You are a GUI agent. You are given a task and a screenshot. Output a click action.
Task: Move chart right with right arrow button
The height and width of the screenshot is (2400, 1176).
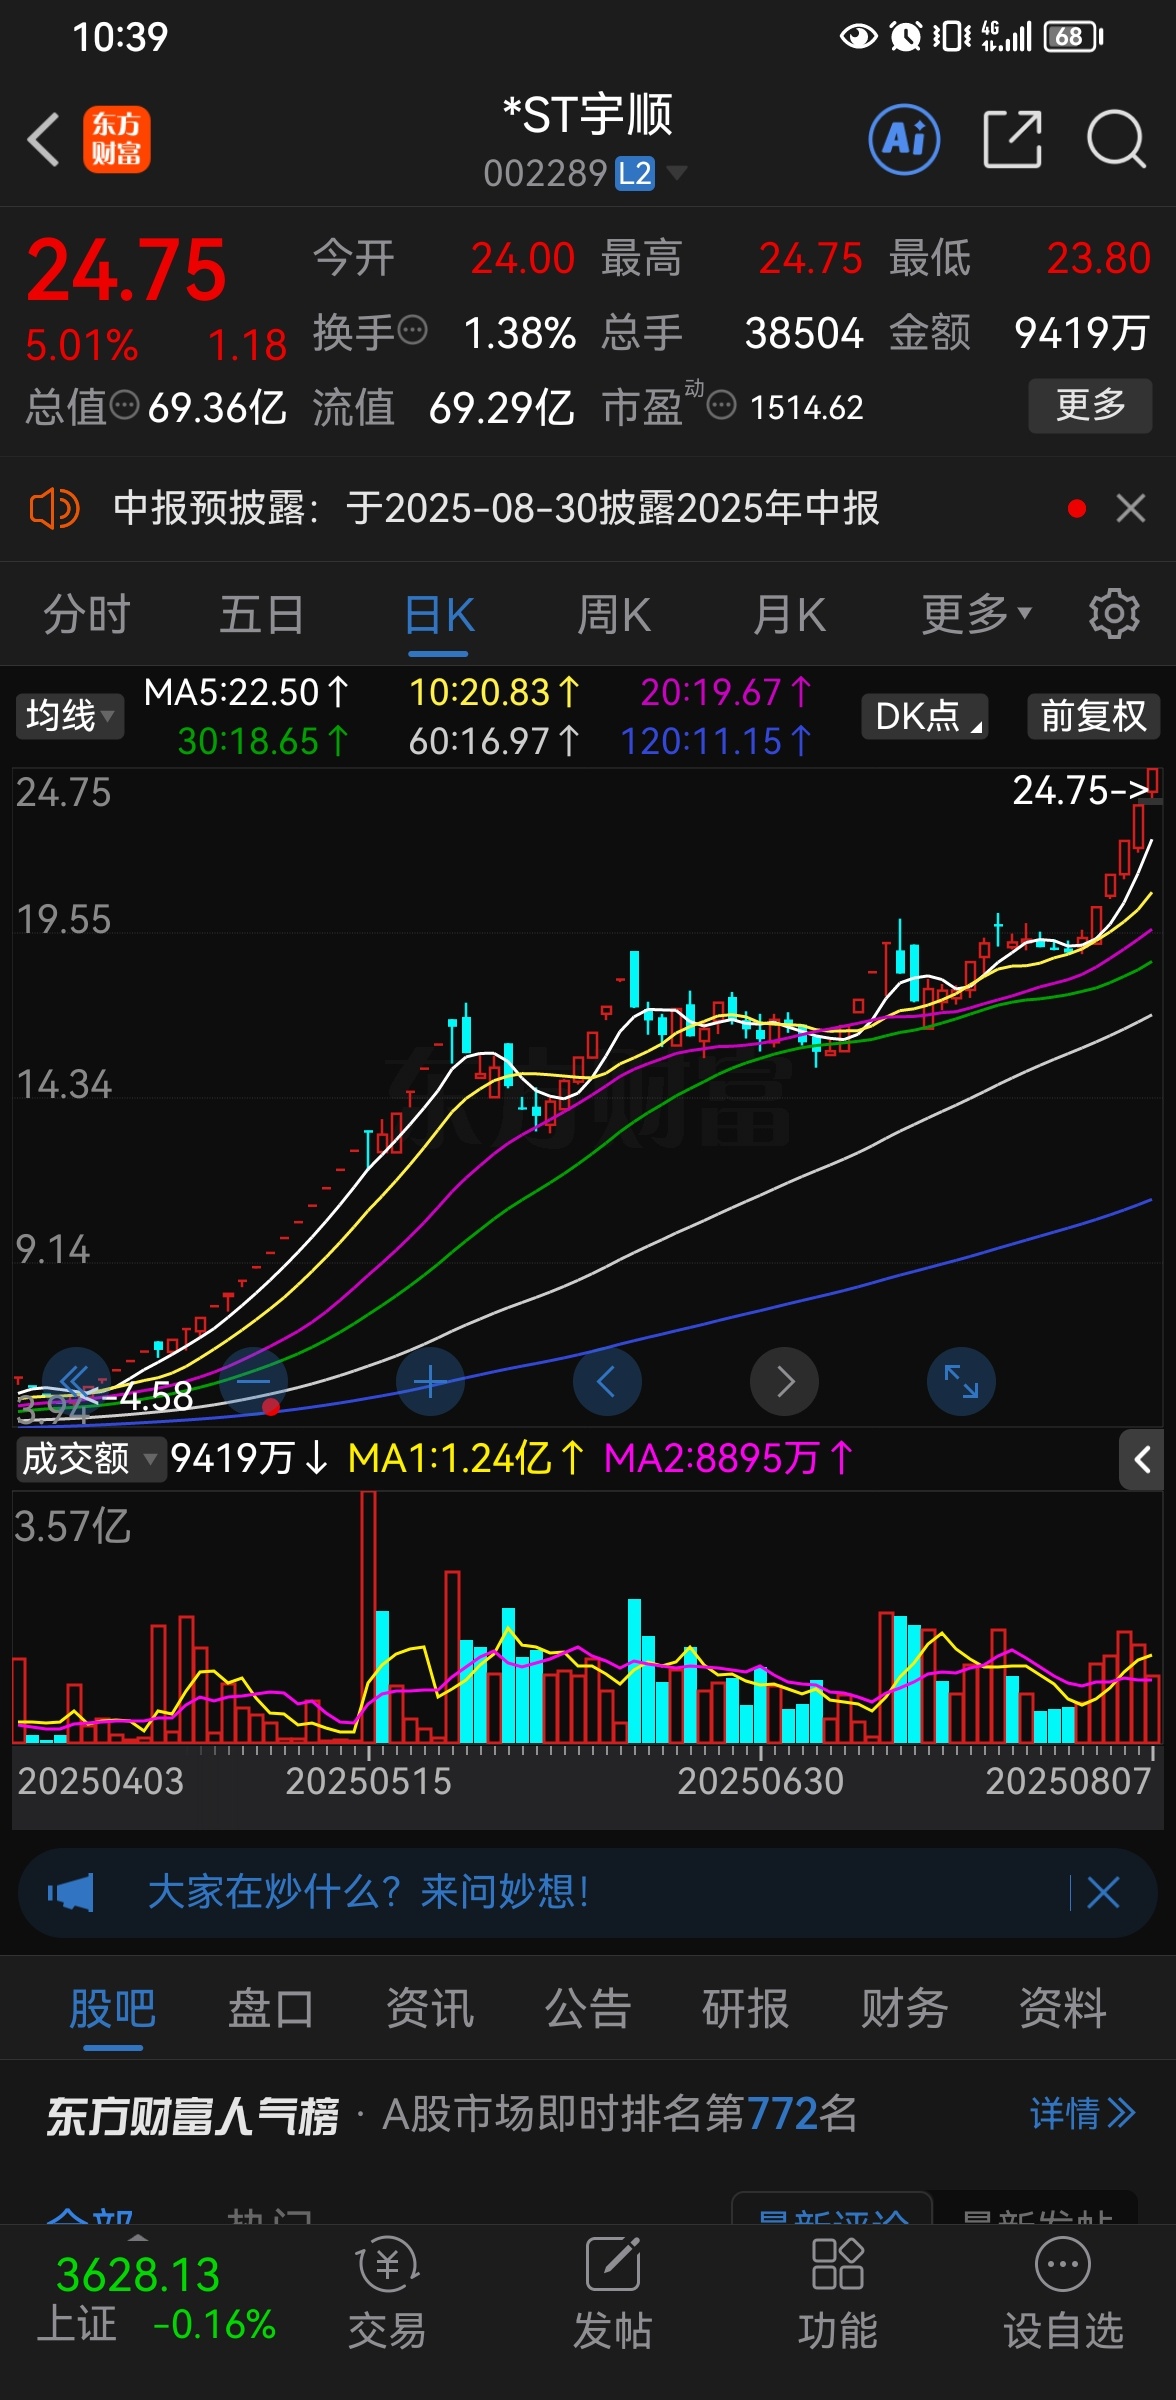(784, 1381)
